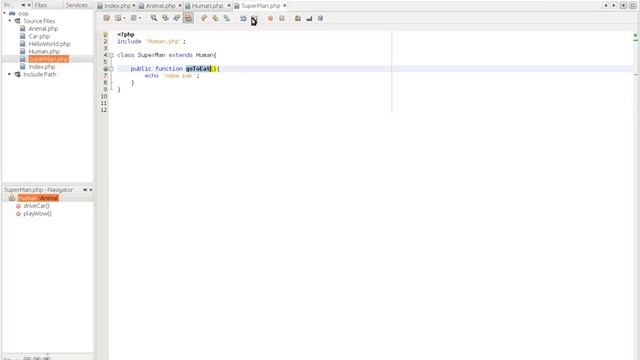Close the Human.php editor tab

229,5
